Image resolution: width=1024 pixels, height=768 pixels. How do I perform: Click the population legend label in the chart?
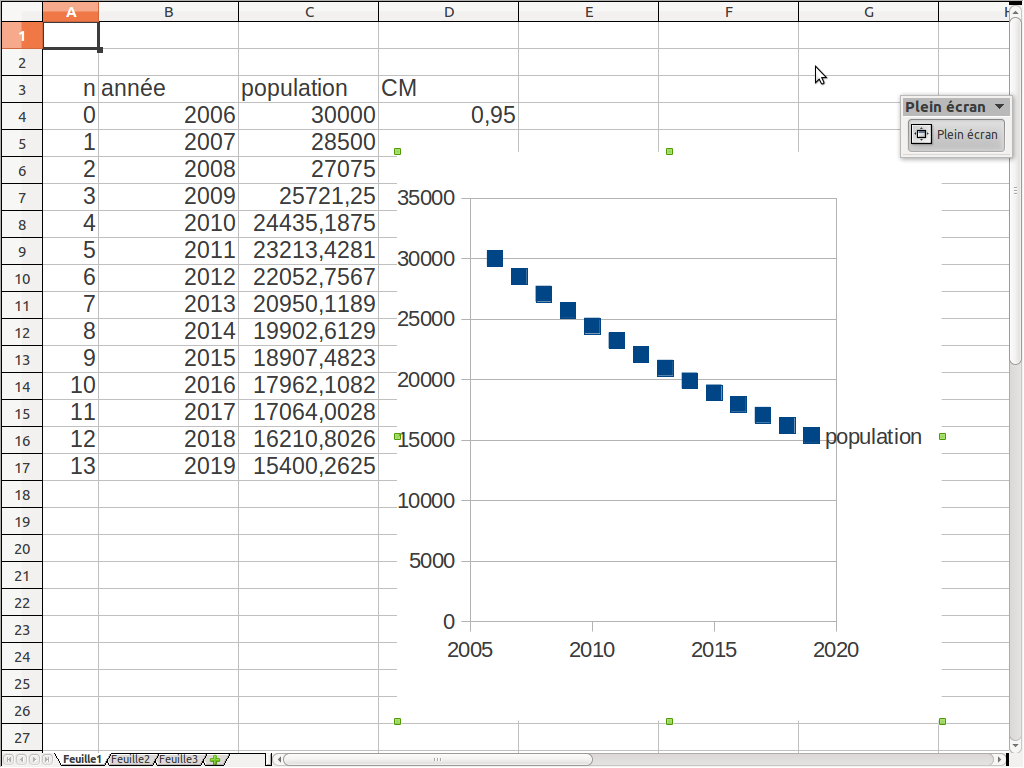873,437
